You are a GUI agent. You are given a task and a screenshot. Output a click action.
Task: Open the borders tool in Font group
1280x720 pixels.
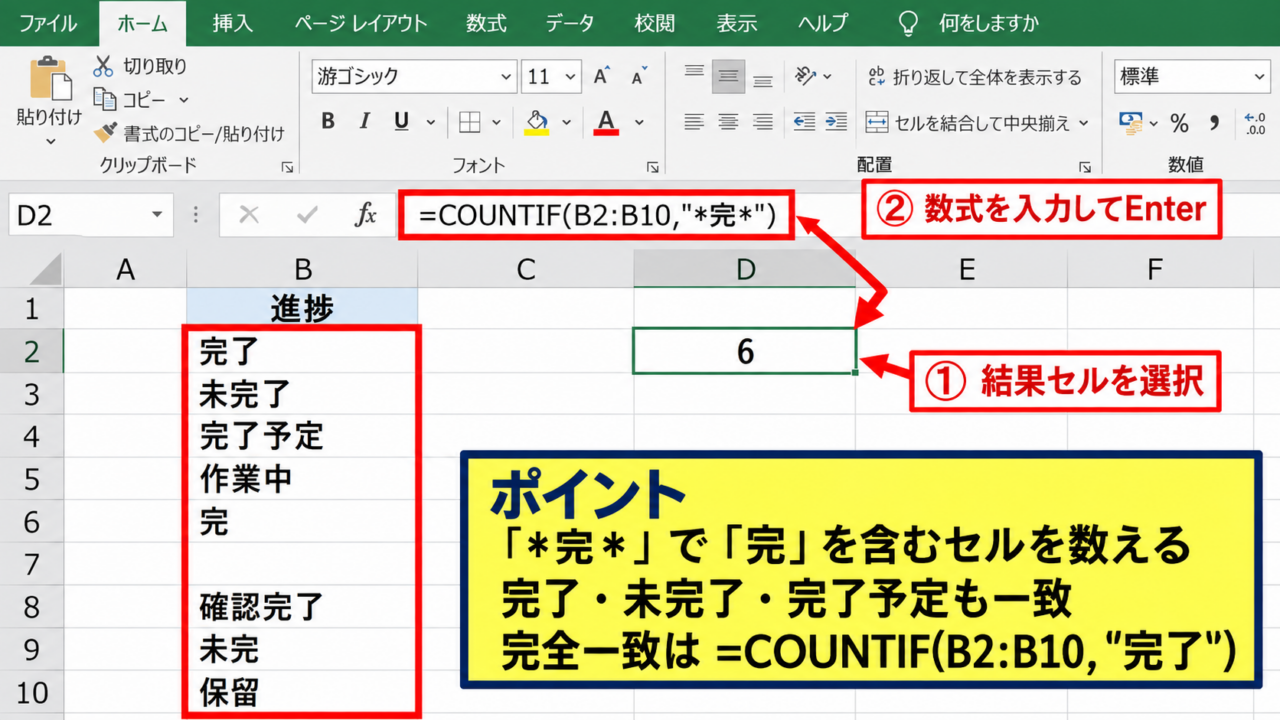click(469, 122)
